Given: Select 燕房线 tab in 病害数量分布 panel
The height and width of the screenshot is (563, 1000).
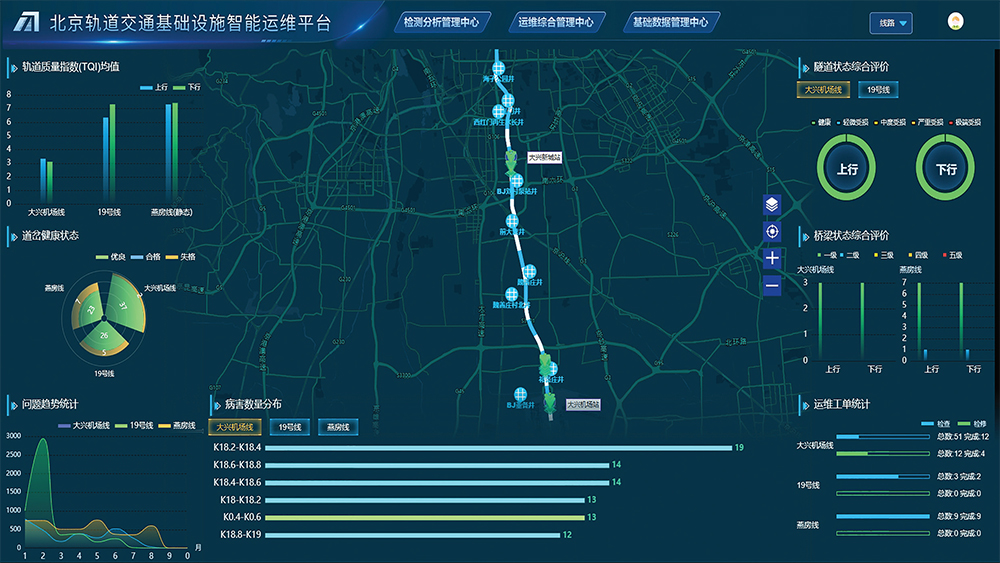Looking at the screenshot, I should tap(340, 427).
